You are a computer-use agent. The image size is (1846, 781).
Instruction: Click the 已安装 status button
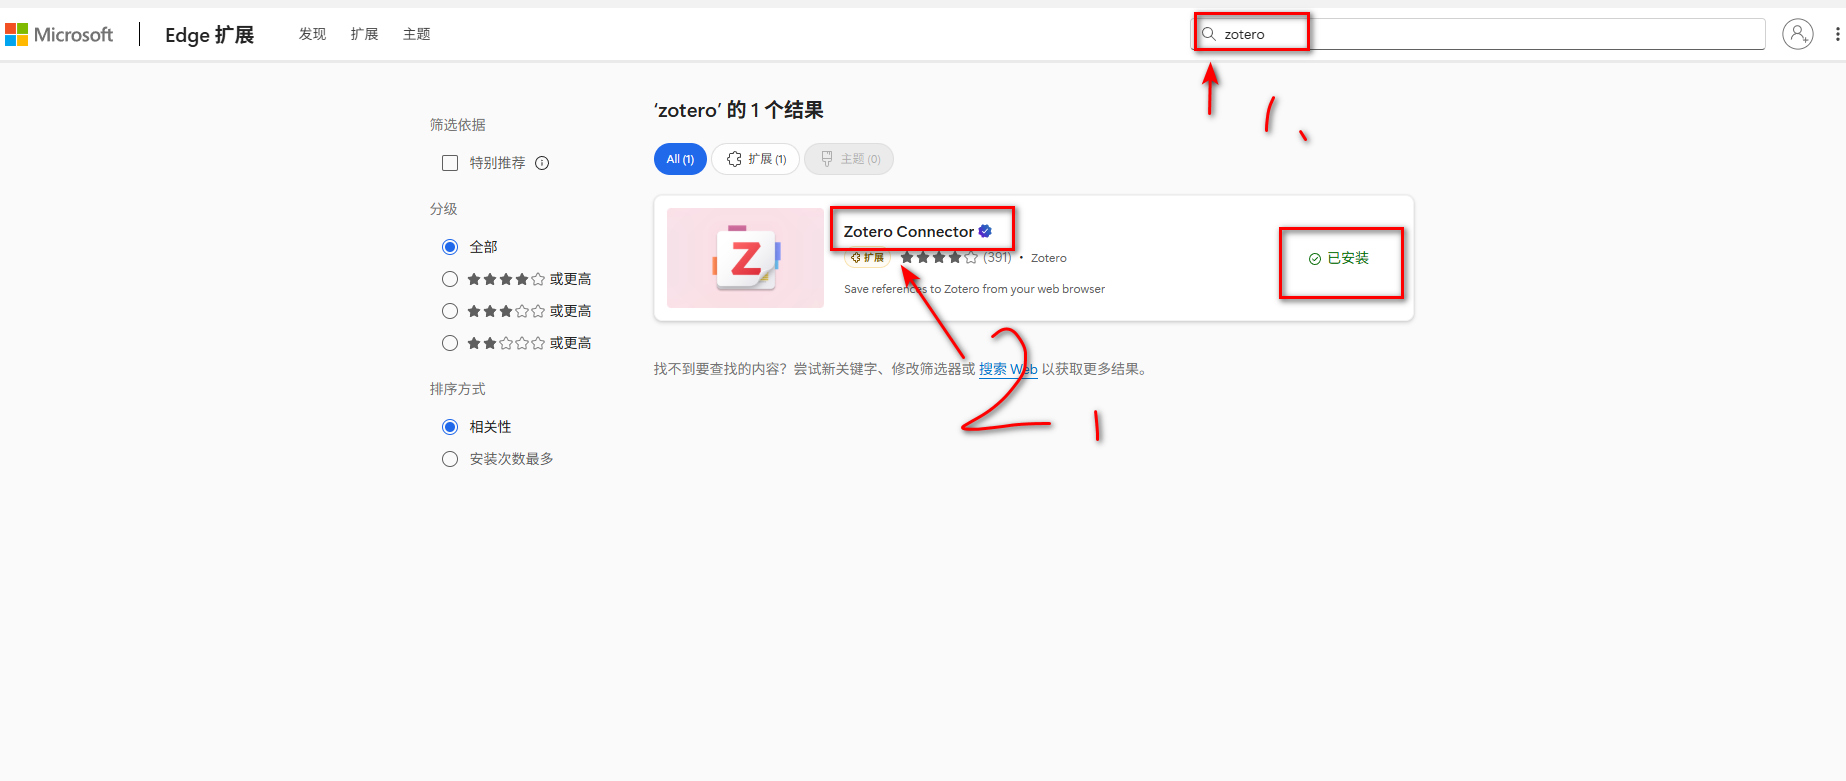[x=1338, y=258]
